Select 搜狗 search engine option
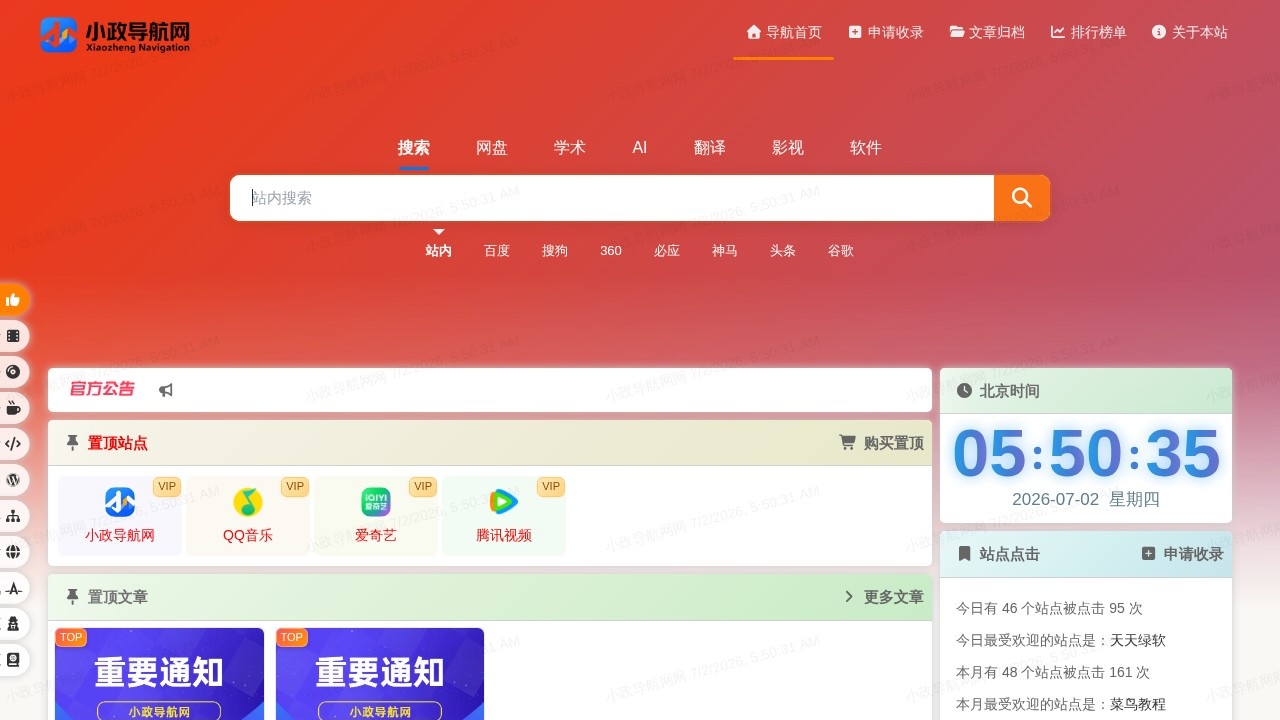Image resolution: width=1280 pixels, height=720 pixels. [555, 251]
